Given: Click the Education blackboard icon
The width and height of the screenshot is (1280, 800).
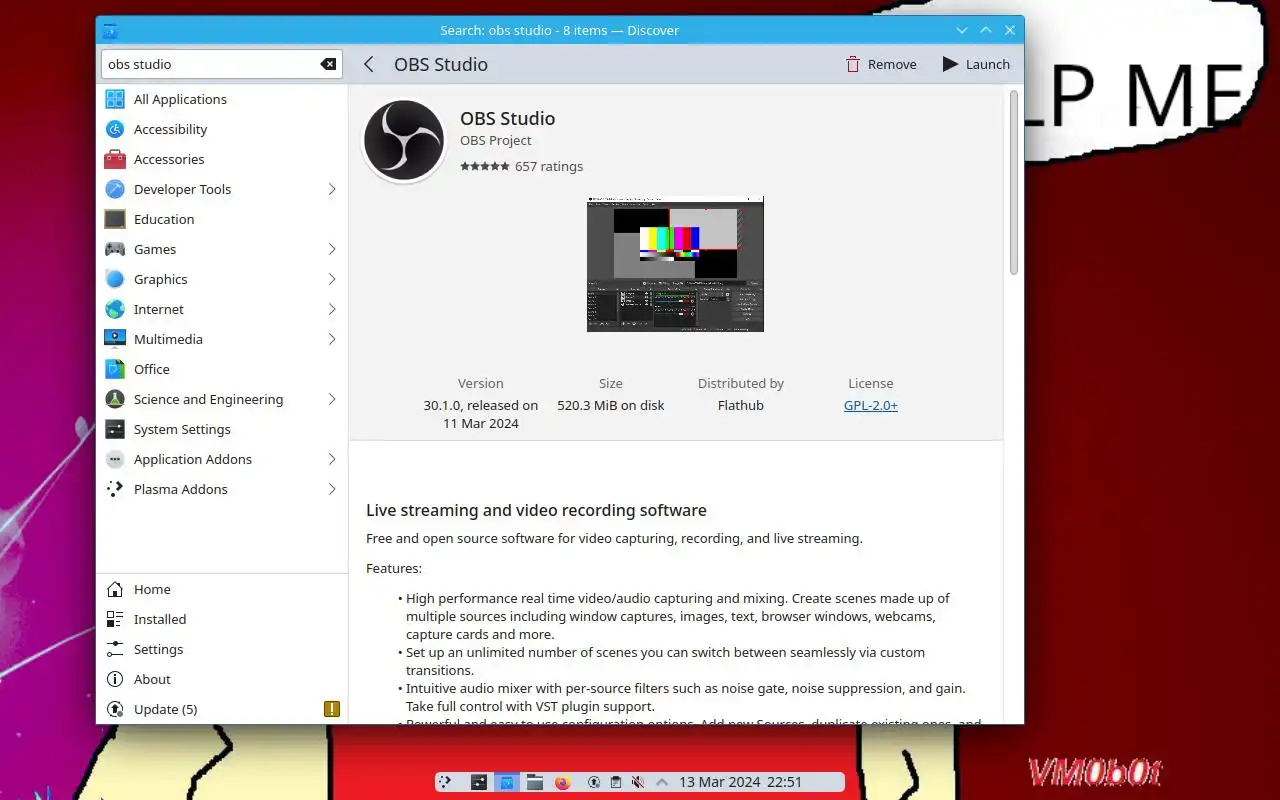Looking at the screenshot, I should [x=115, y=219].
